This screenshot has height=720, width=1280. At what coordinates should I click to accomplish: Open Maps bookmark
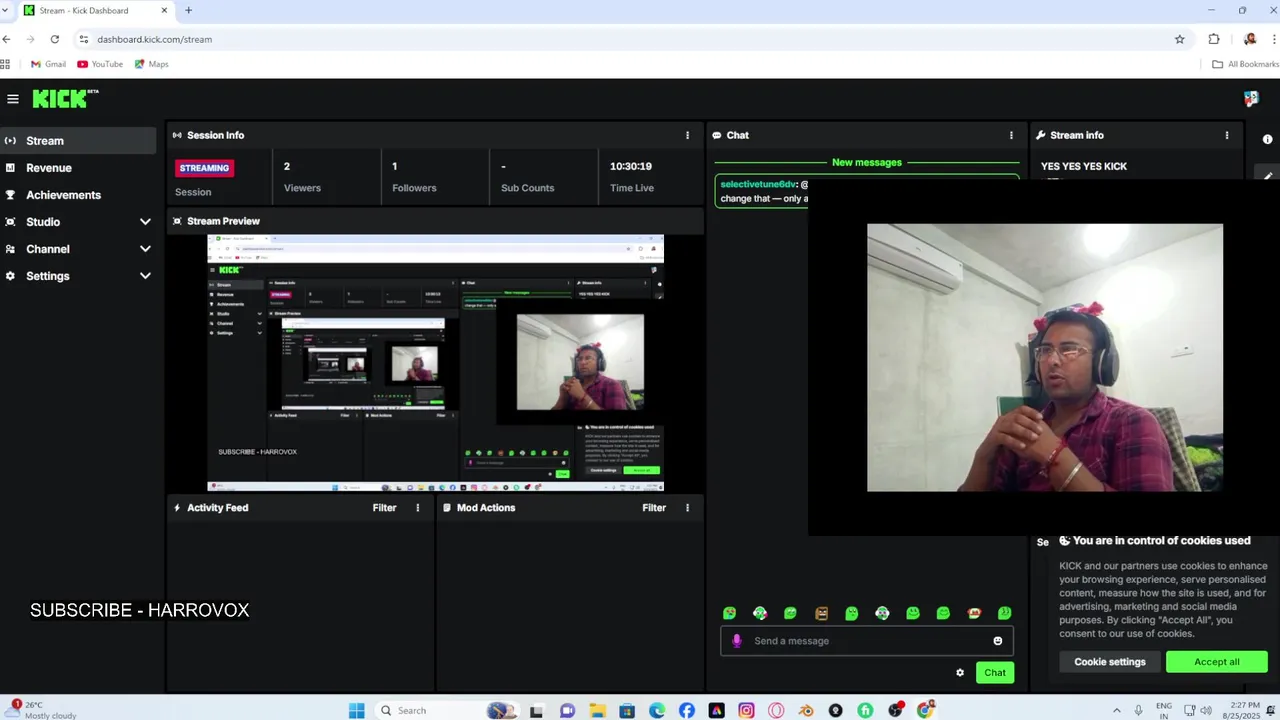pyautogui.click(x=151, y=64)
